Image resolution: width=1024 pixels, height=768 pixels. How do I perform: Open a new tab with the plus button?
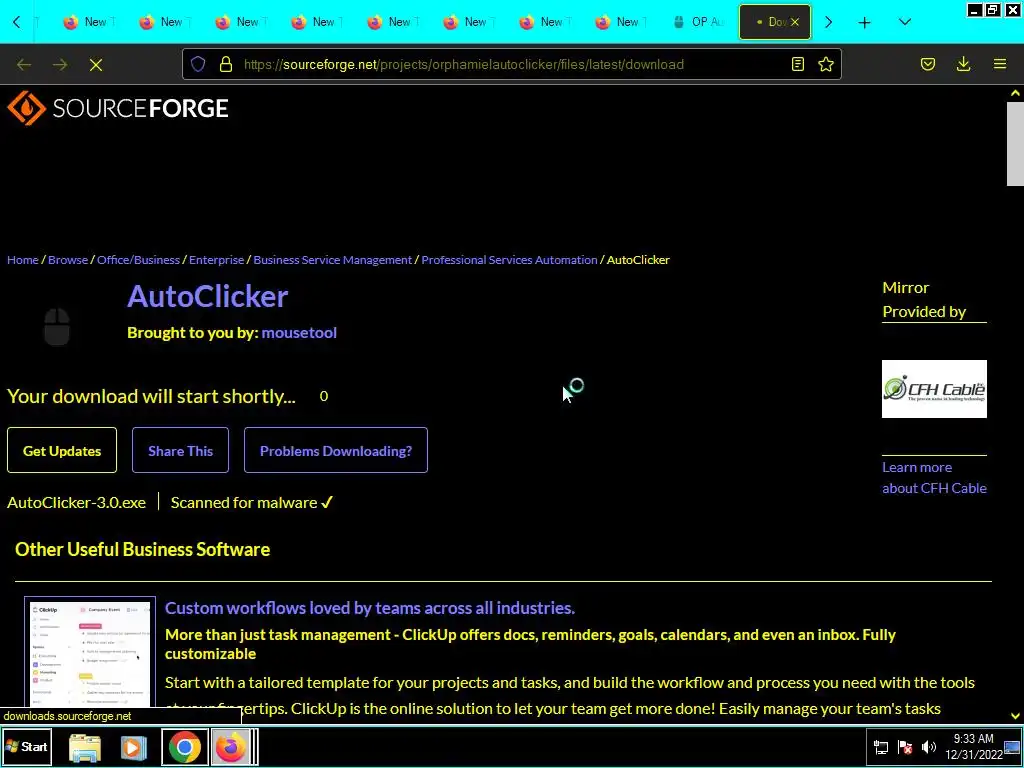[865, 22]
